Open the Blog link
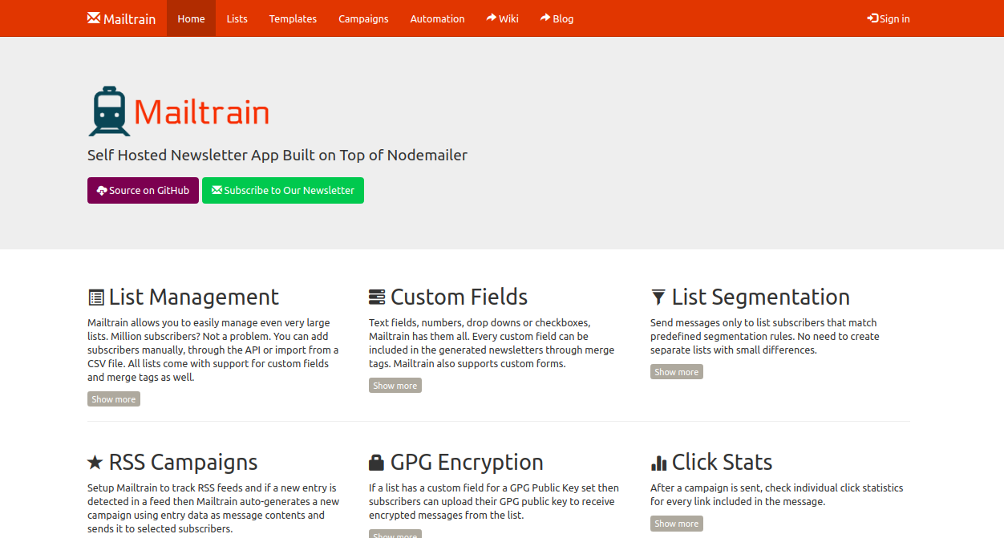Screen dimensions: 1004x539 (556, 19)
